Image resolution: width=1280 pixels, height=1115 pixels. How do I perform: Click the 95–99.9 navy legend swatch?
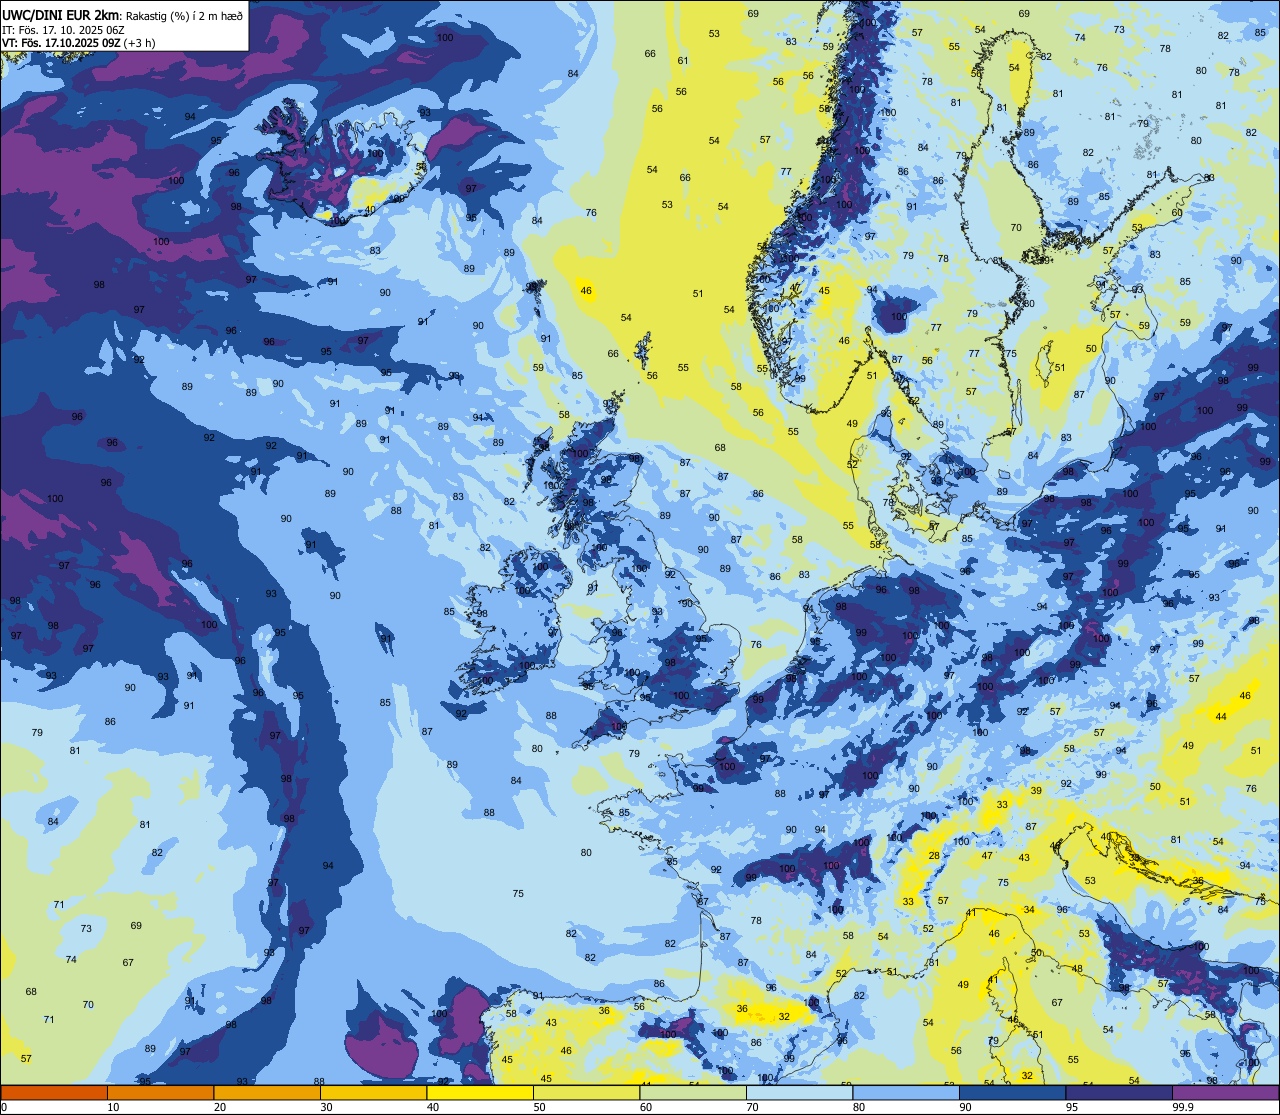[1119, 1092]
